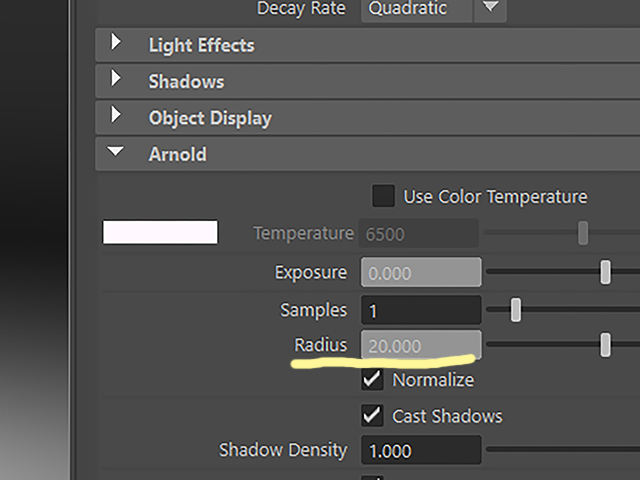
Task: Collapse the Arnold section
Action: pos(115,151)
